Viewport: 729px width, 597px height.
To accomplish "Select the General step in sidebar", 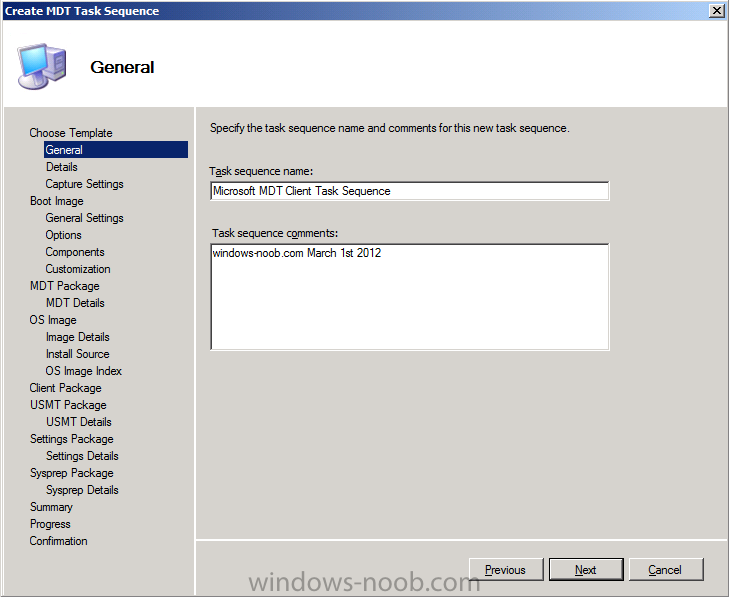I will click(x=116, y=150).
